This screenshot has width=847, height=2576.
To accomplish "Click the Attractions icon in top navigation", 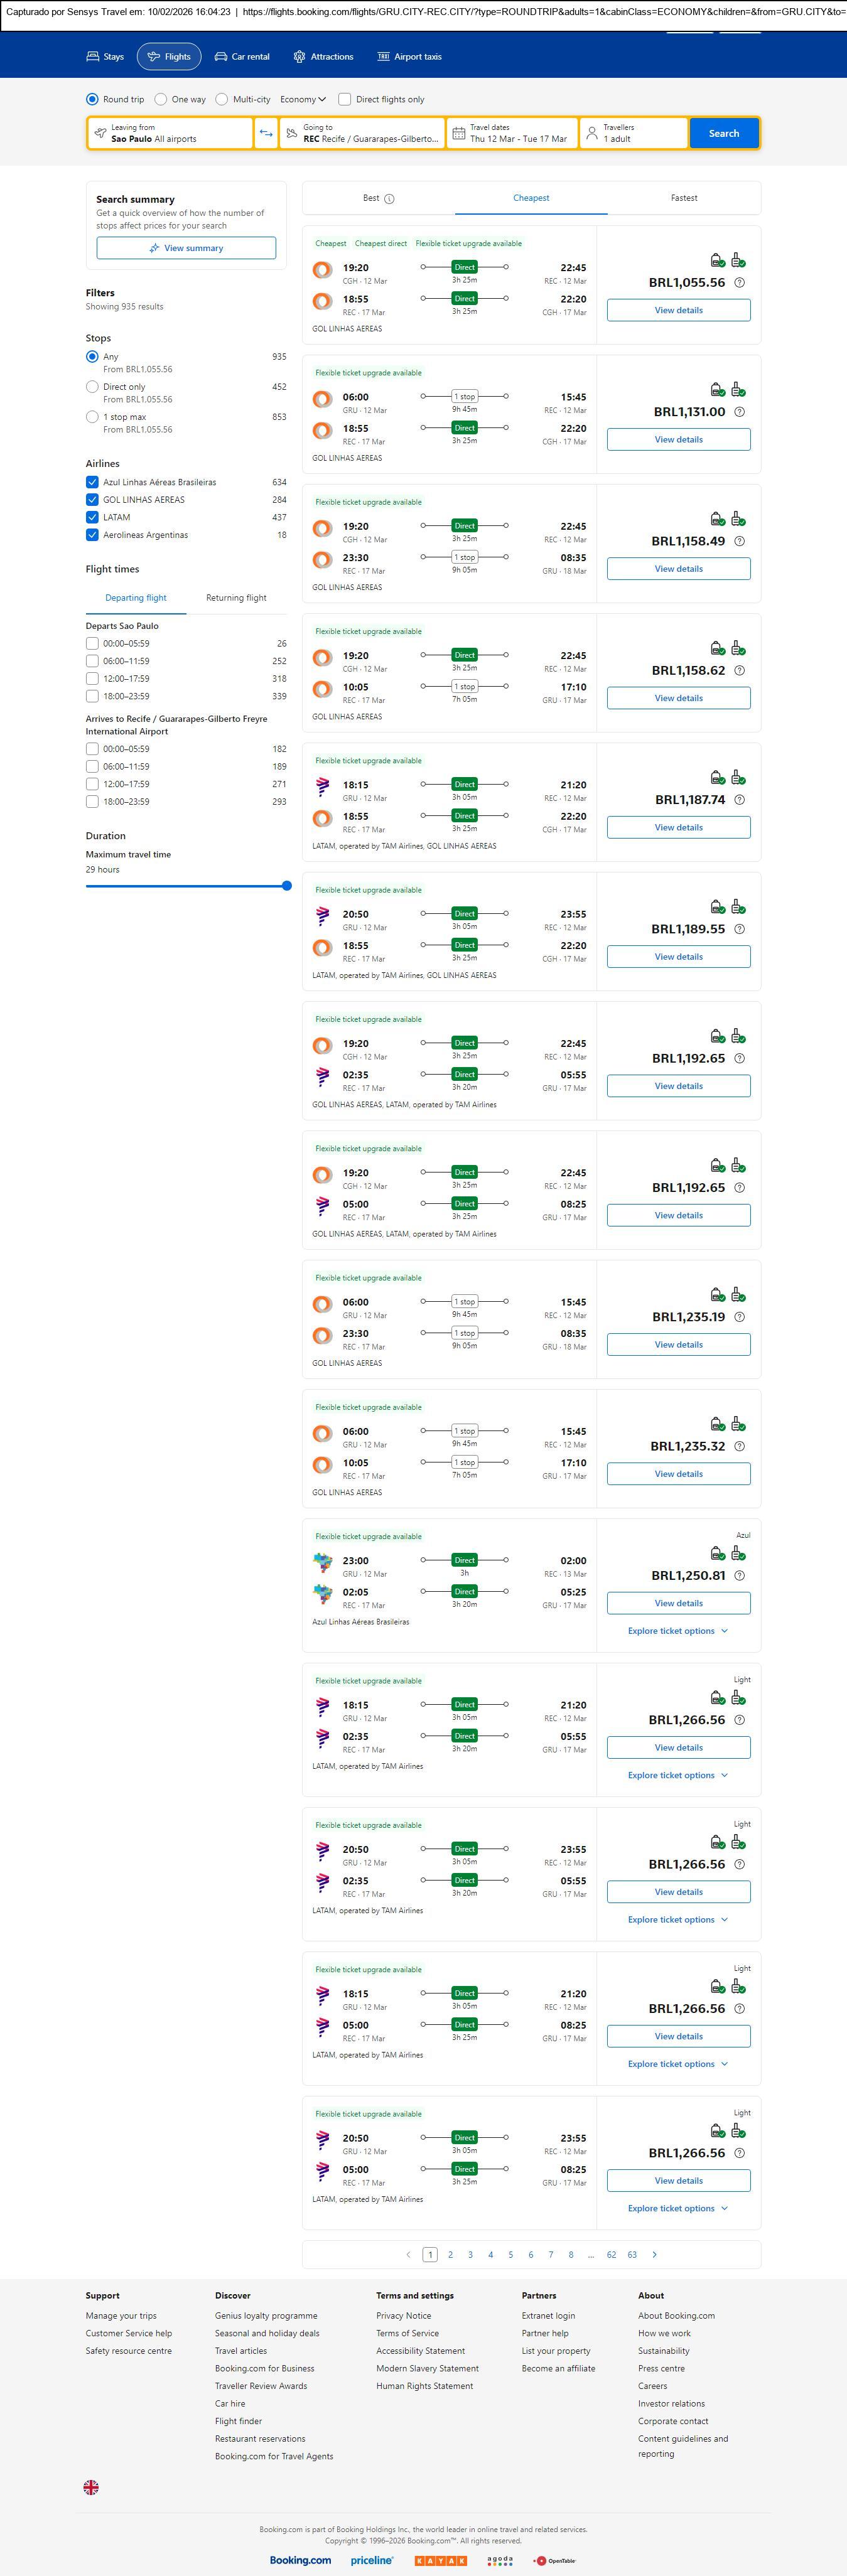I will coord(299,57).
